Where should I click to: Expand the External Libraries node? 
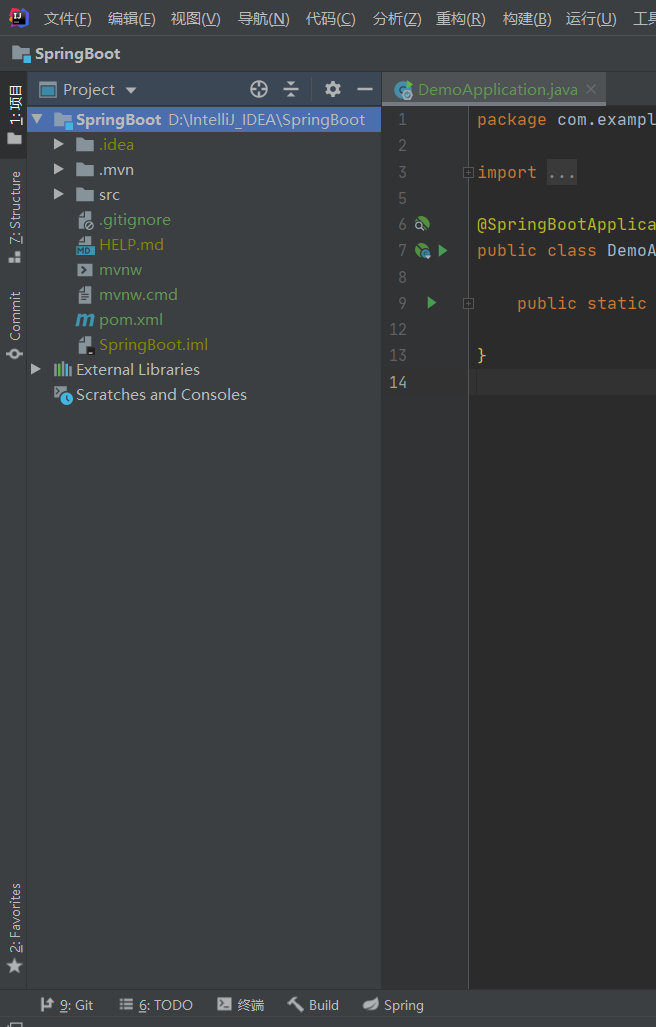coord(36,369)
